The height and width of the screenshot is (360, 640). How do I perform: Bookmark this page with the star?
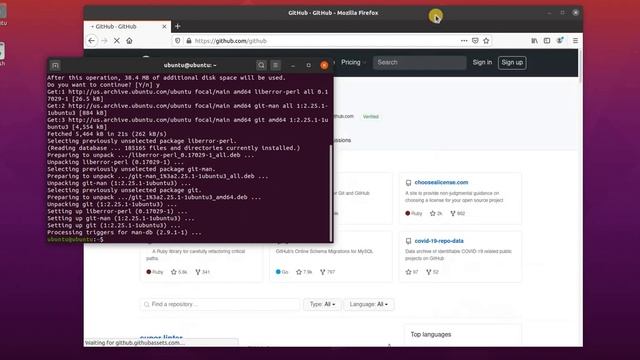pyautogui.click(x=486, y=41)
